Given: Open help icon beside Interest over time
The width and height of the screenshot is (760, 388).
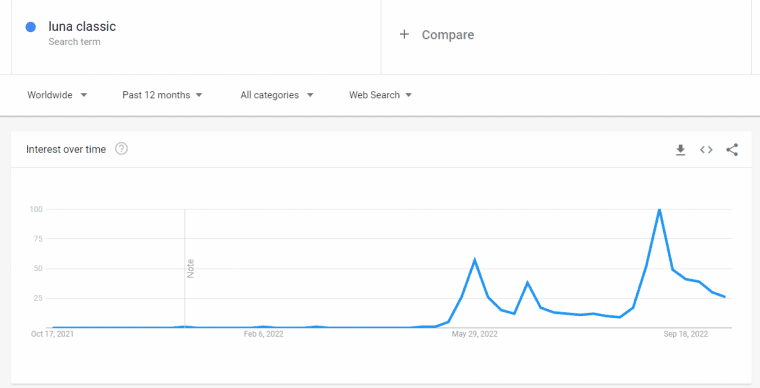Looking at the screenshot, I should point(121,149).
